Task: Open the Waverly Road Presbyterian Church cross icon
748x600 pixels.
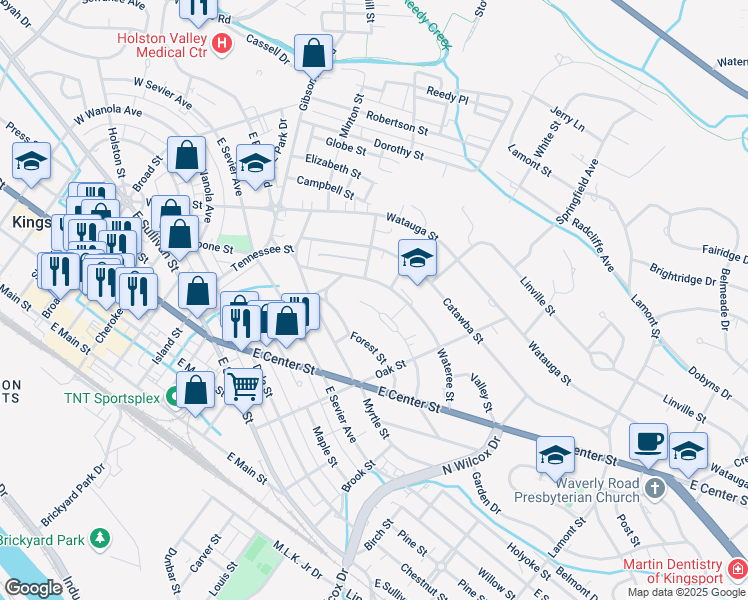Action: click(655, 489)
